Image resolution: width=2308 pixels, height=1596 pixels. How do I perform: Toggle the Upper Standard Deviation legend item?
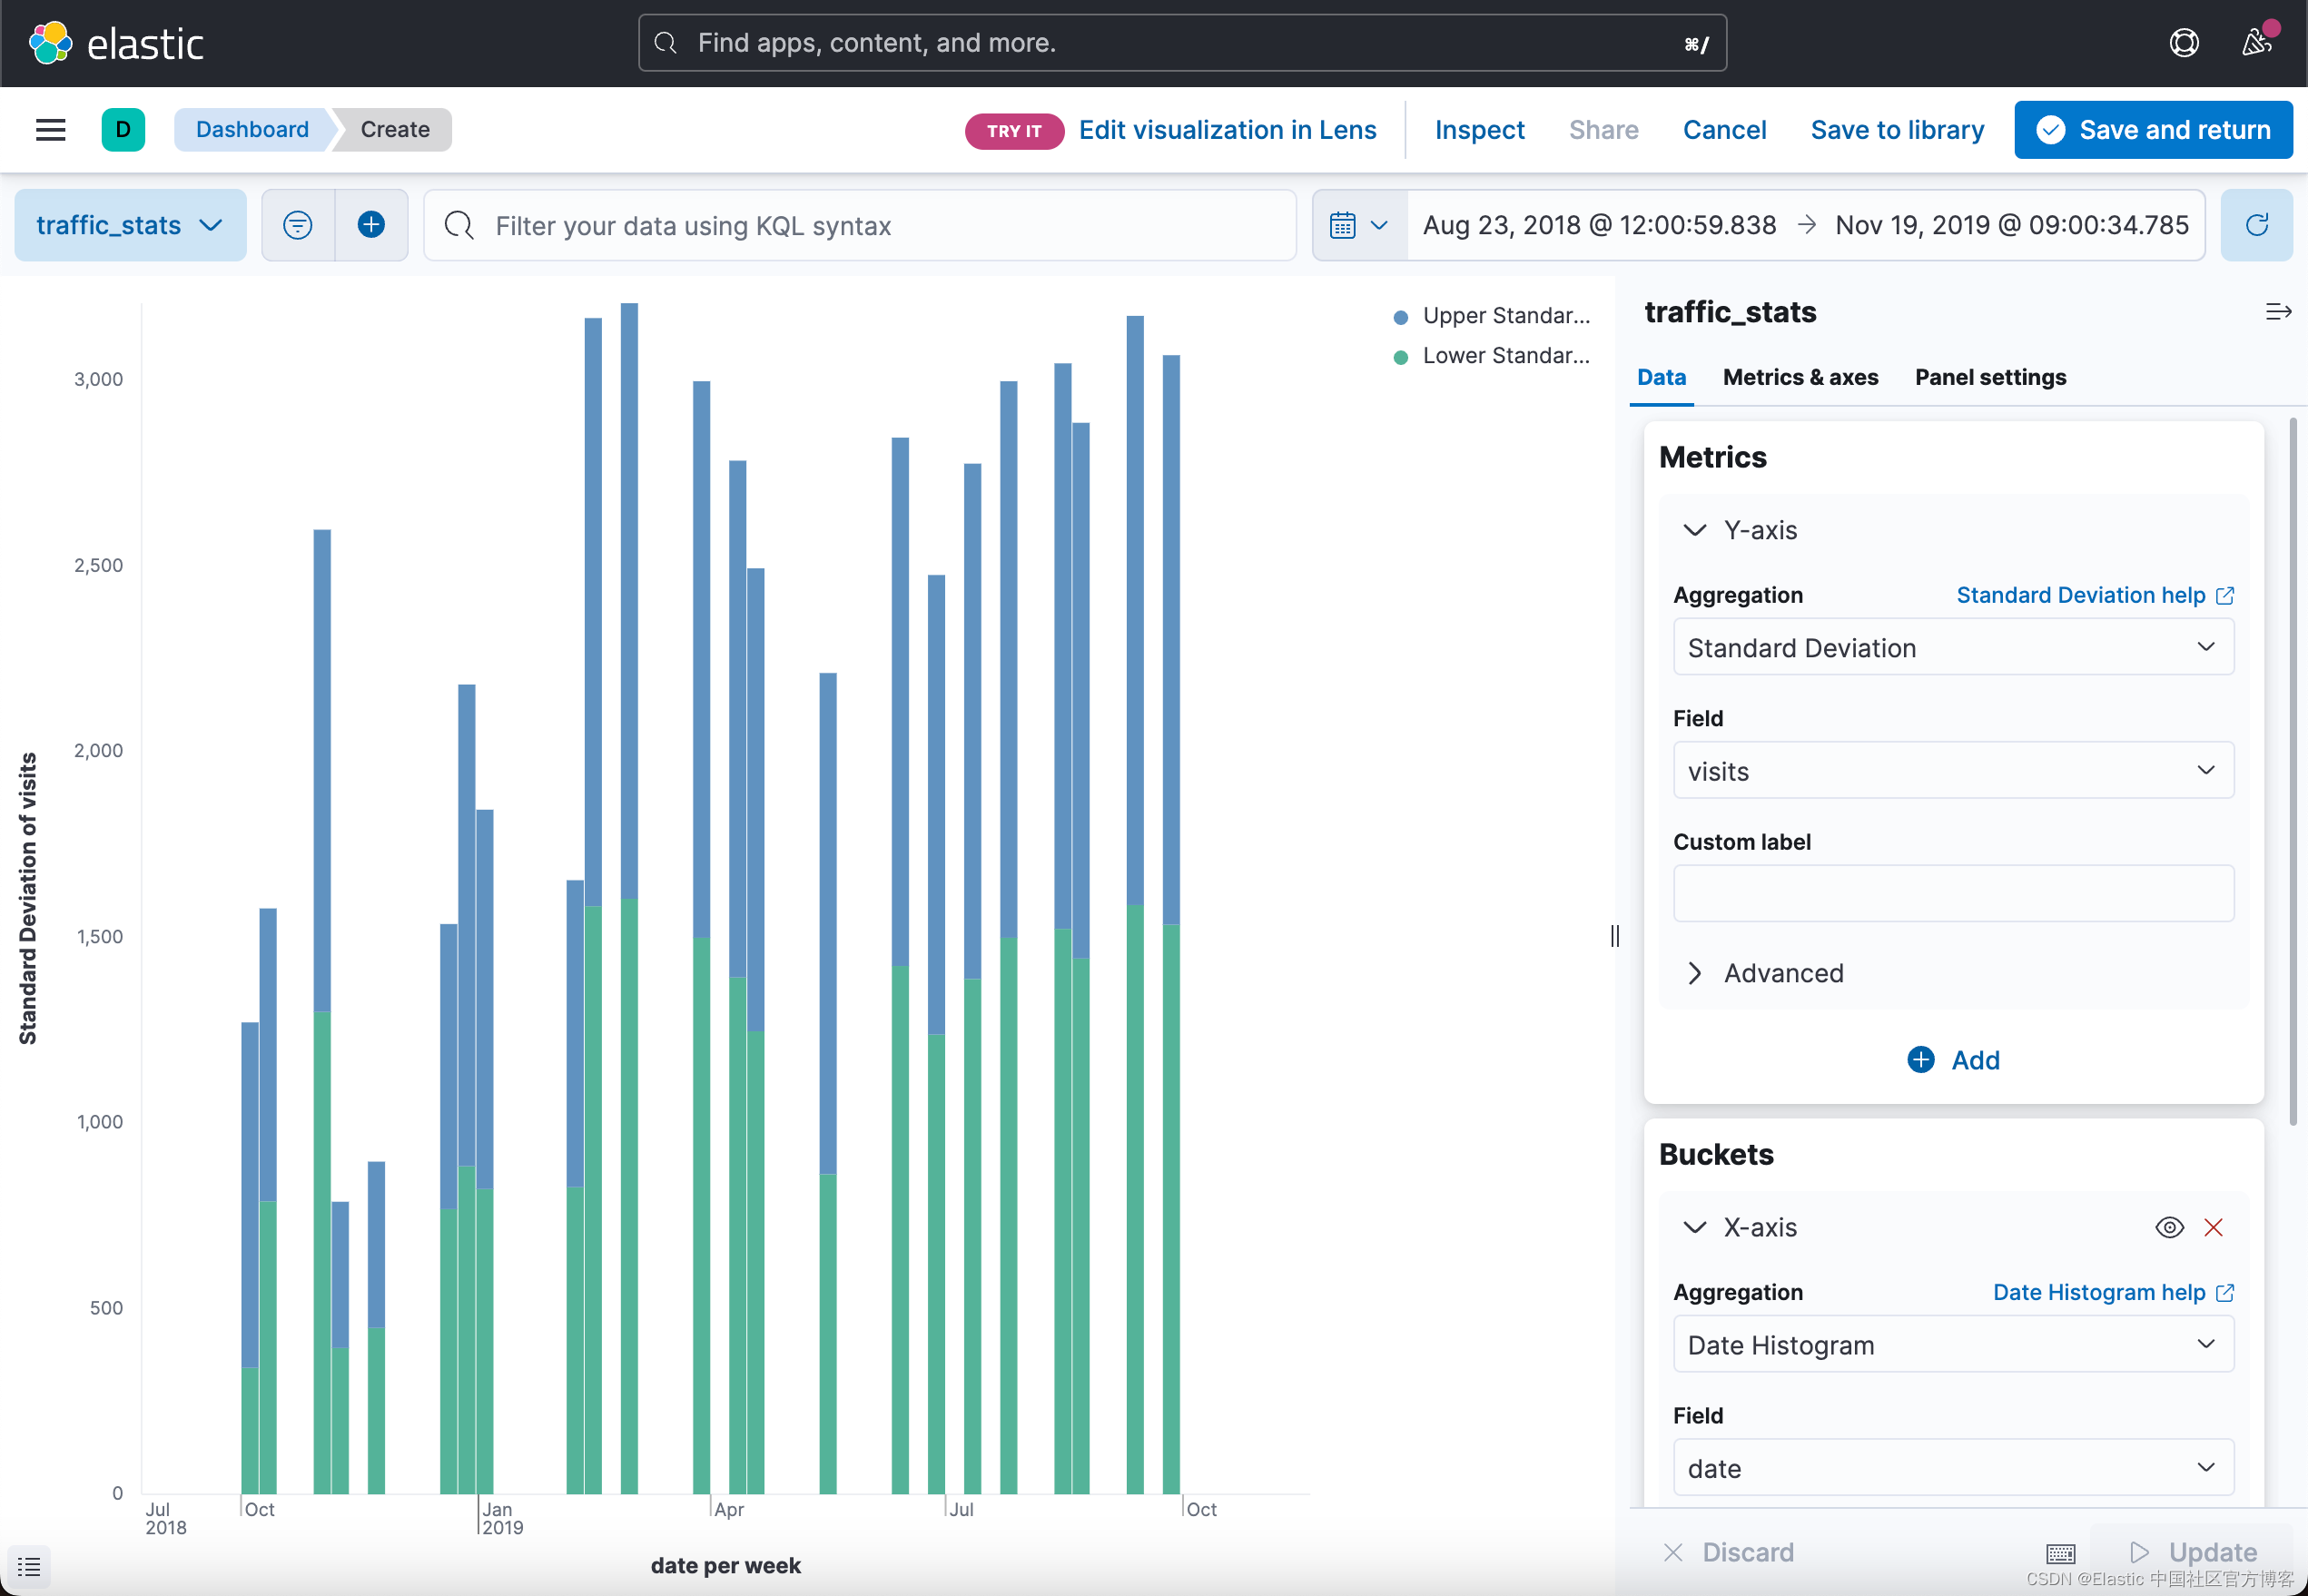click(1490, 315)
